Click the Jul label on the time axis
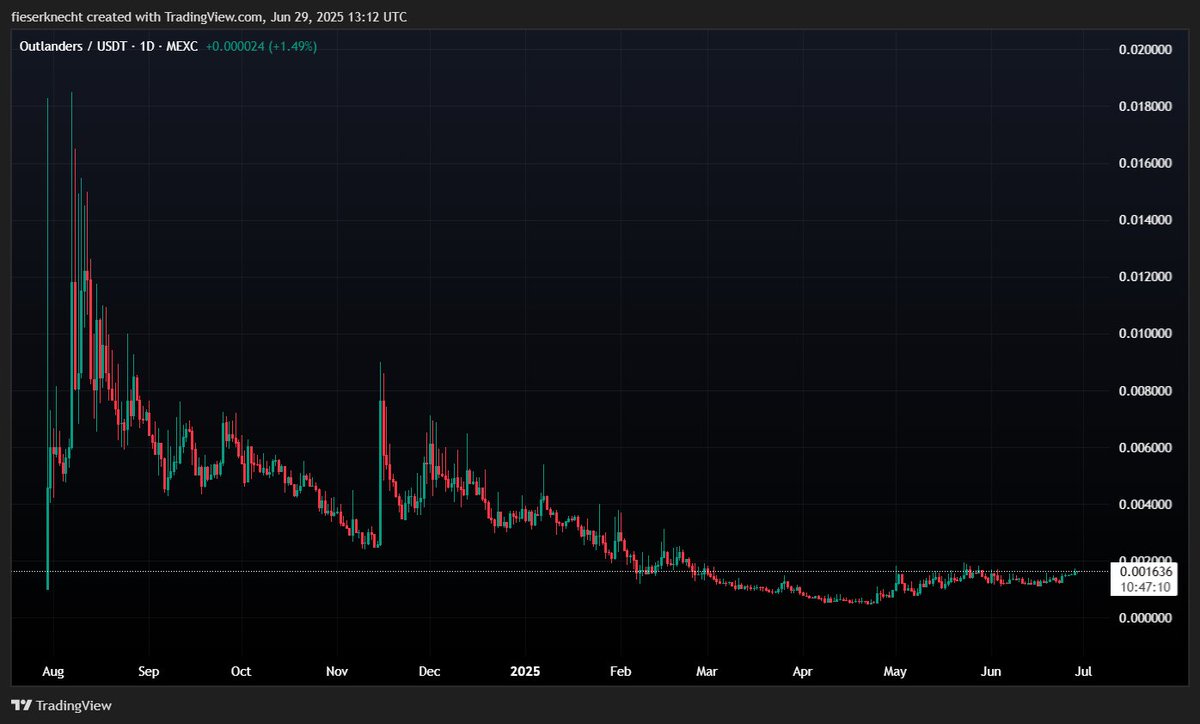 (1082, 672)
